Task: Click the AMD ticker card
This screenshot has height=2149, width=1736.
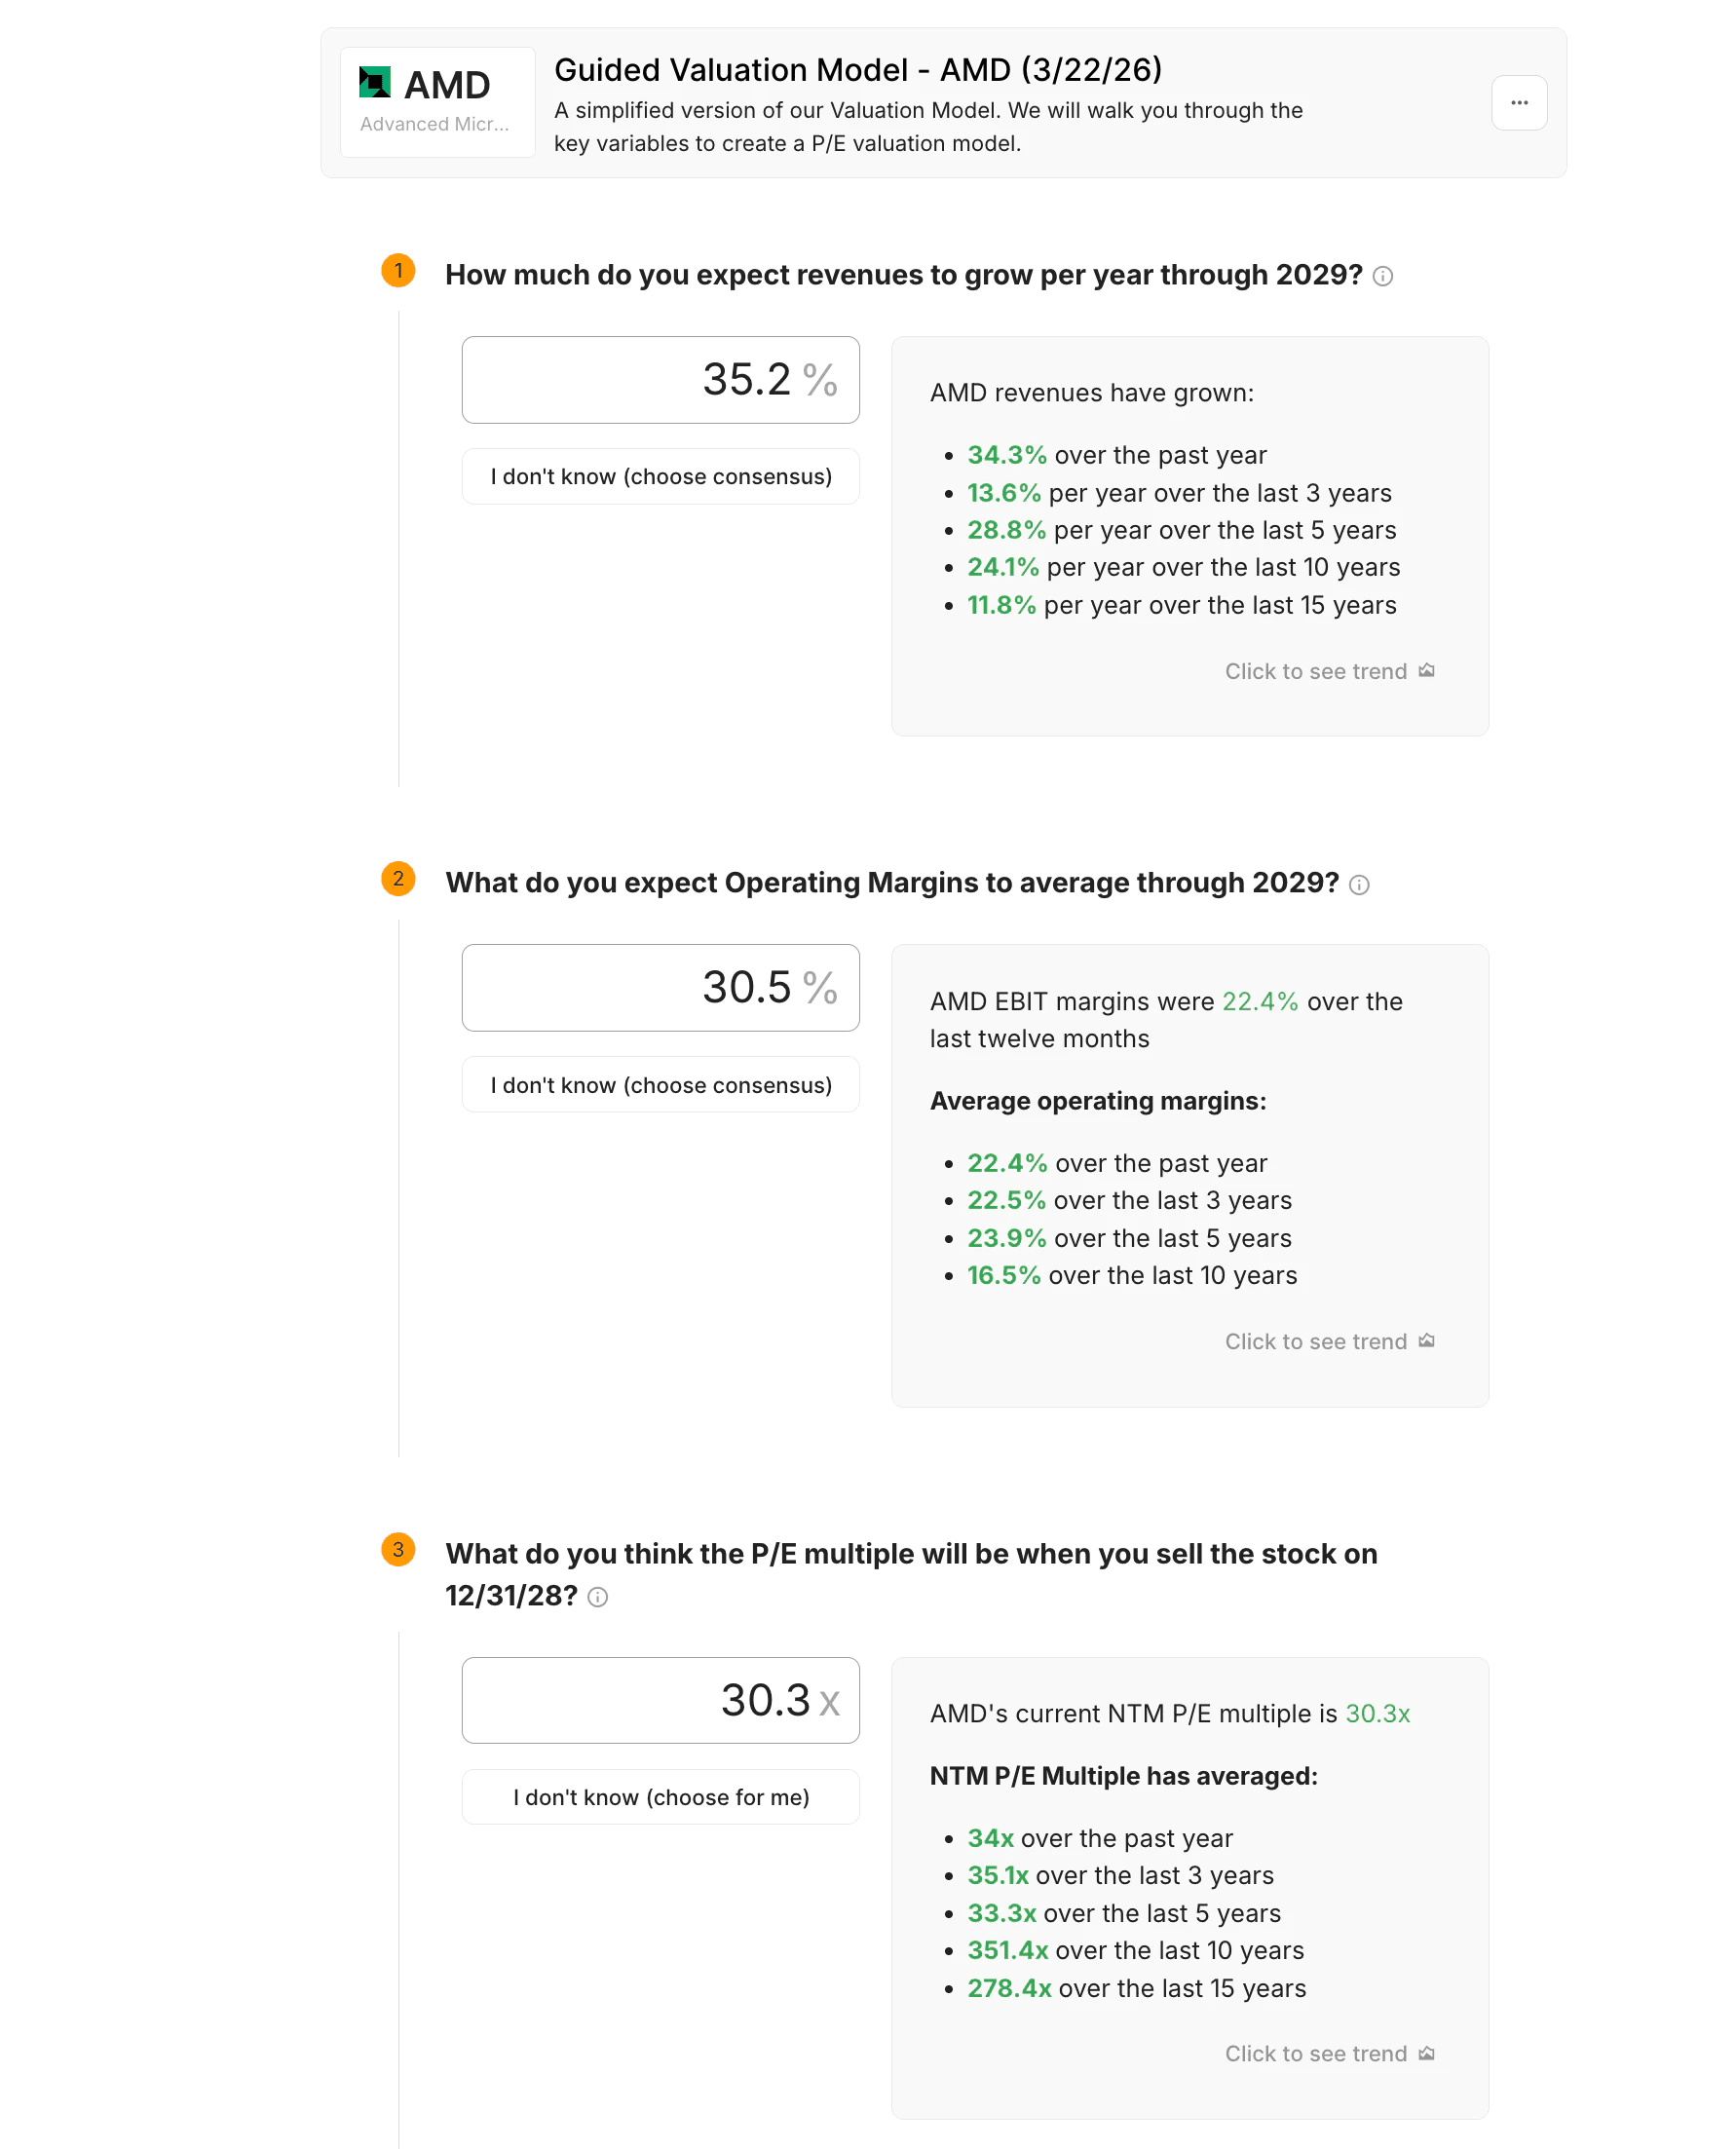Action: point(437,103)
